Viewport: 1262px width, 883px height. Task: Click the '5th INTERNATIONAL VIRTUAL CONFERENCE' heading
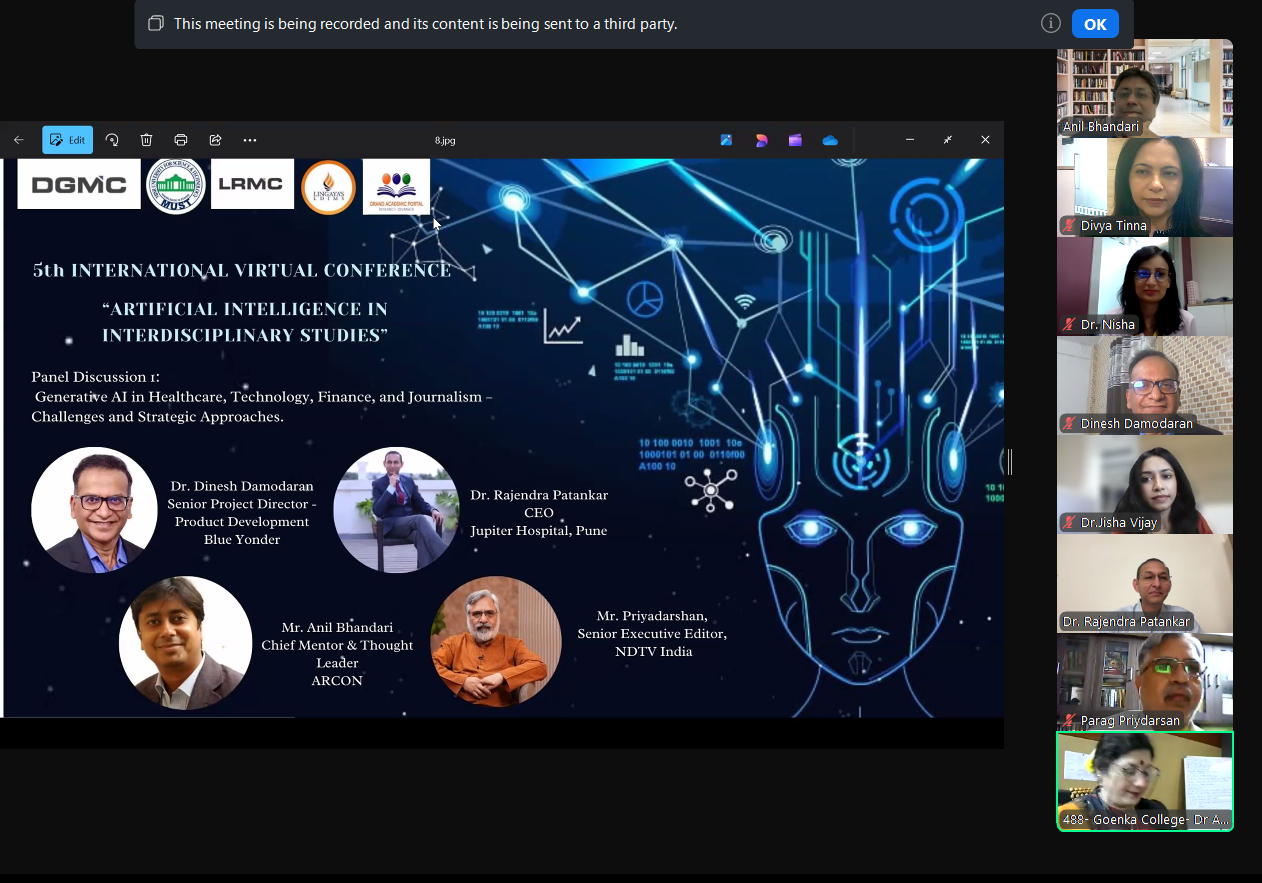pos(242,270)
